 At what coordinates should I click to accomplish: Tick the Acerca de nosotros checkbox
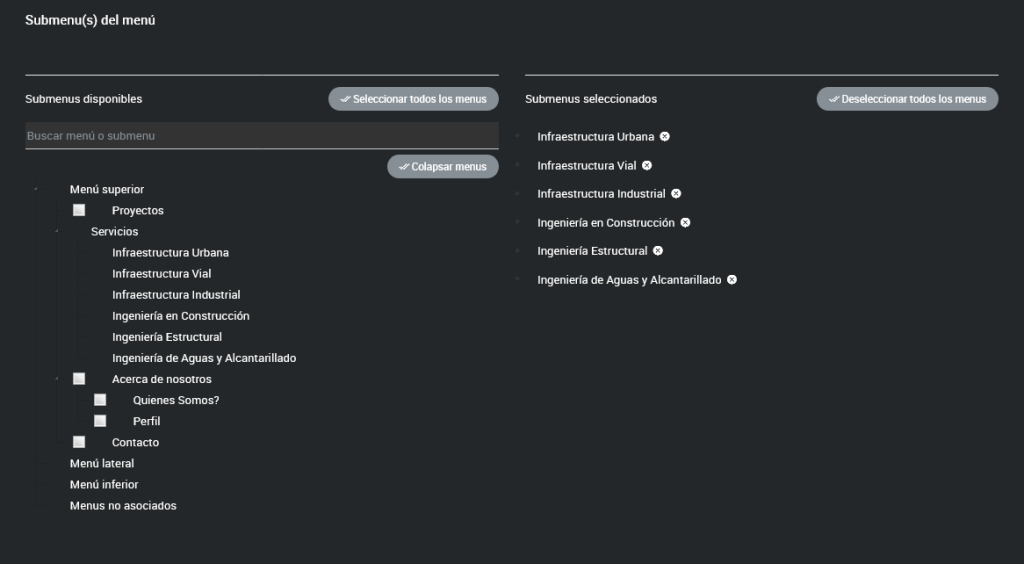[x=79, y=379]
